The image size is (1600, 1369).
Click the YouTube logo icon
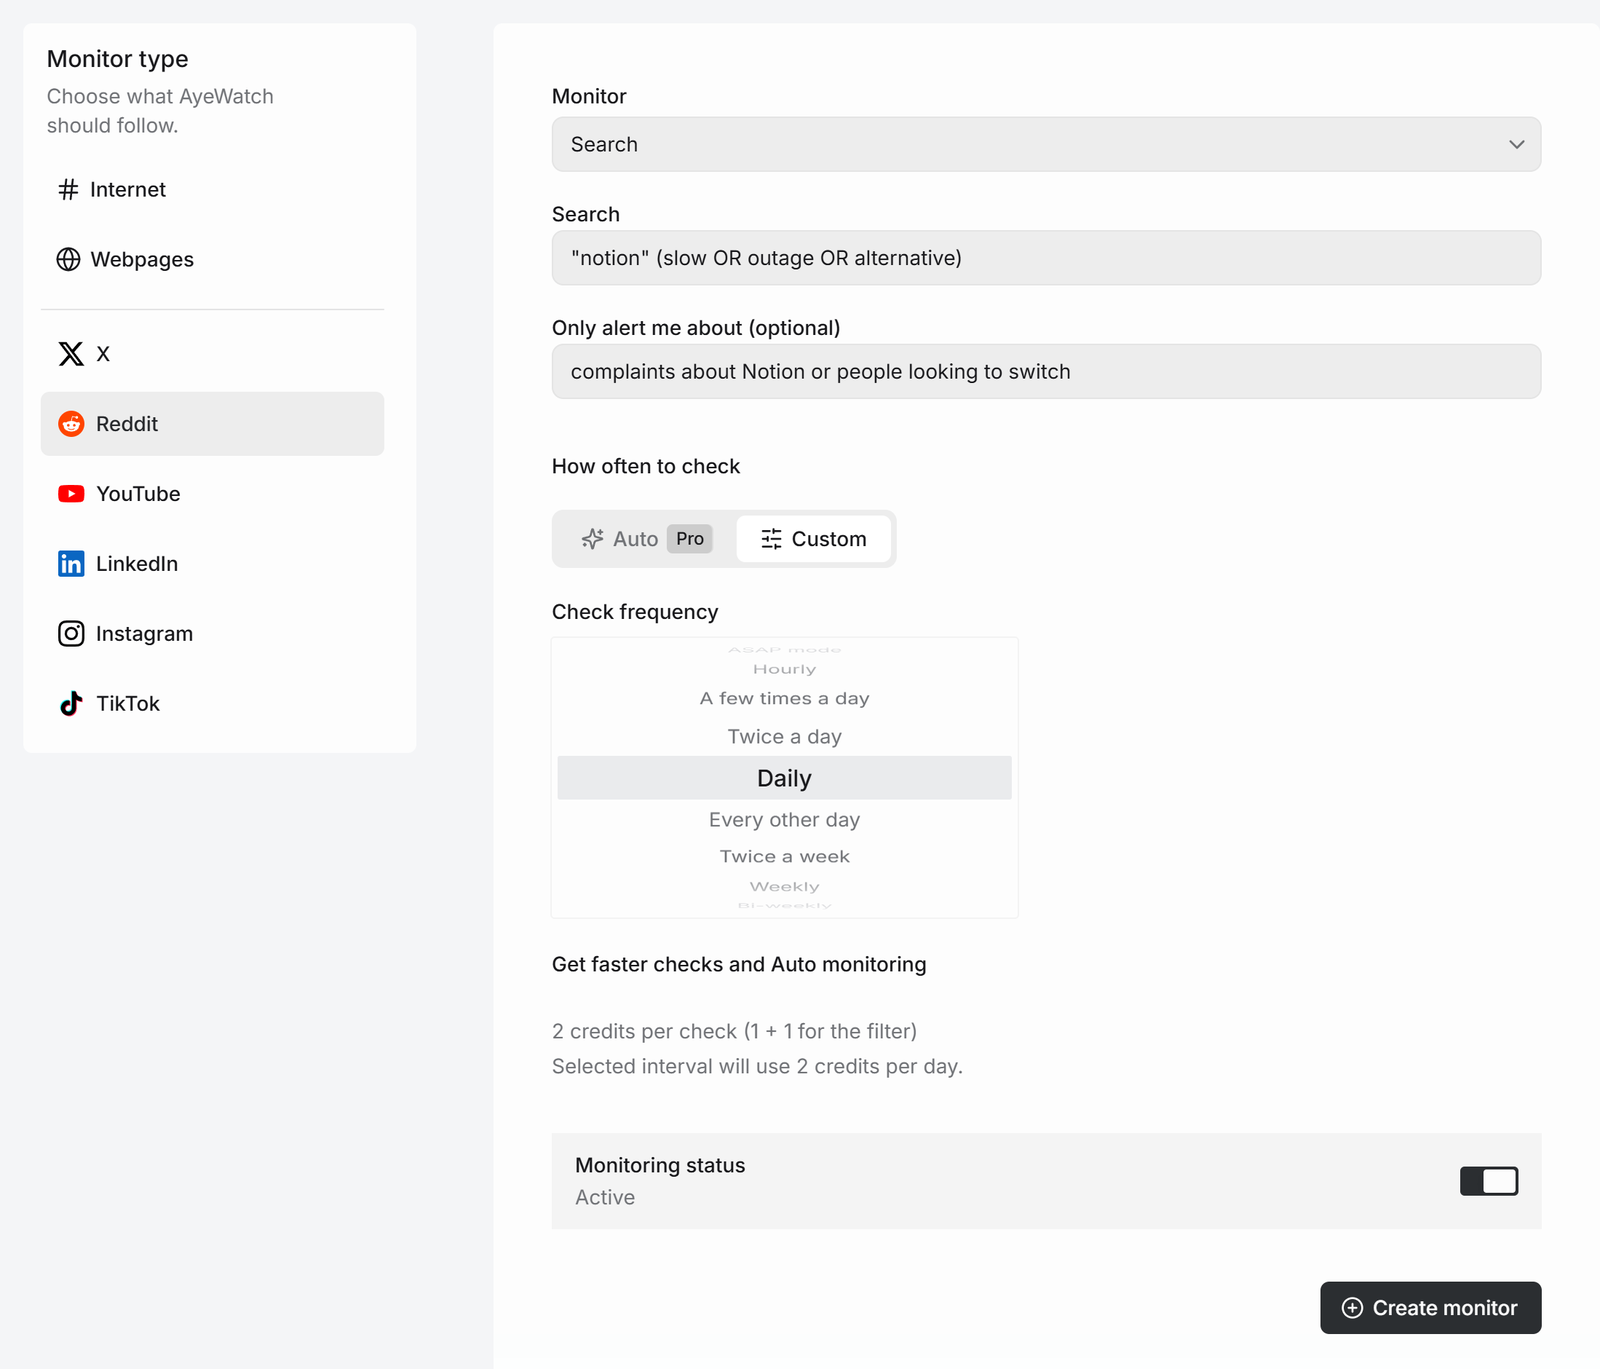click(x=71, y=494)
